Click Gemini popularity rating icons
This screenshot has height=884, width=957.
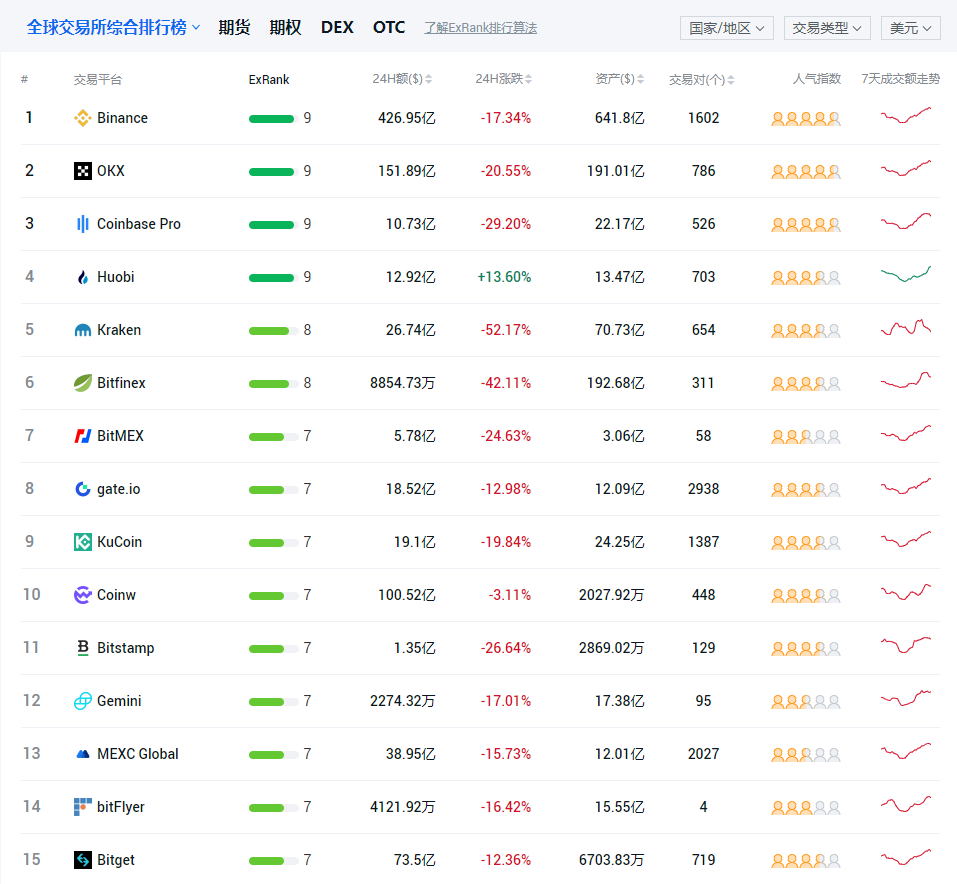(x=806, y=702)
